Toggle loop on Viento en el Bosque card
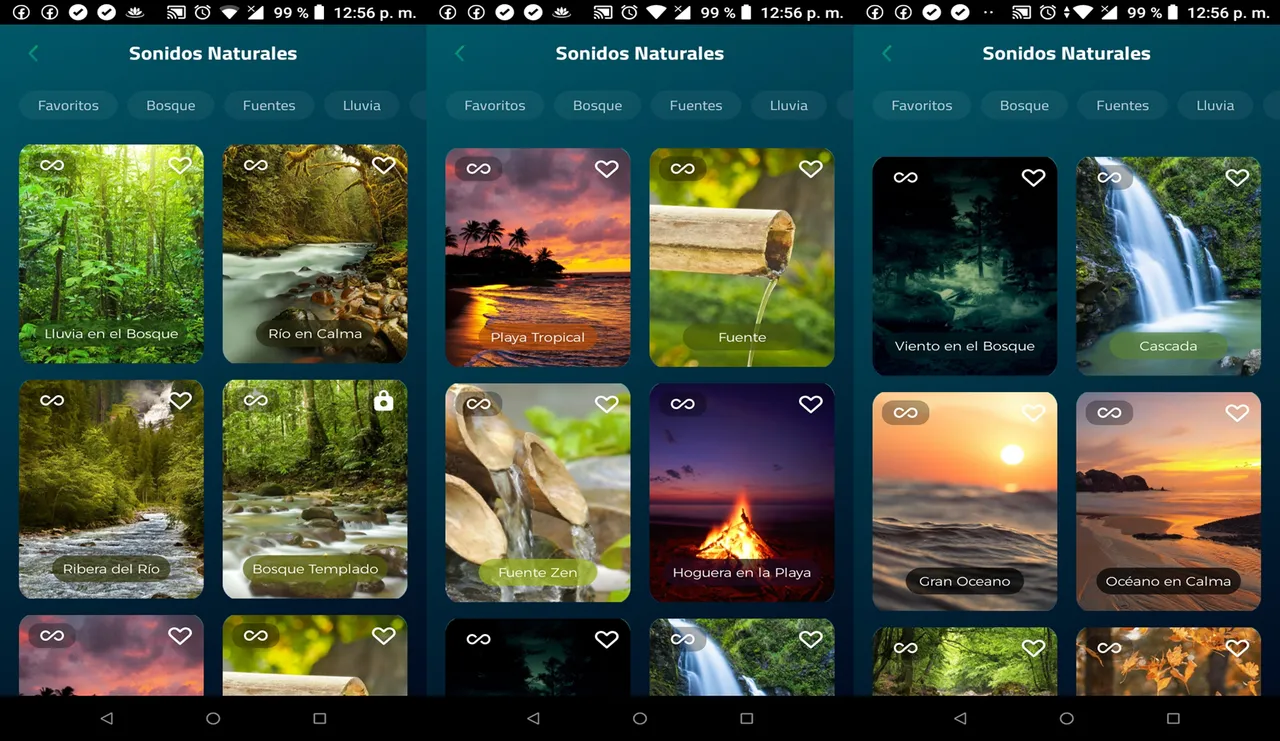The height and width of the screenshot is (741, 1280). (906, 177)
